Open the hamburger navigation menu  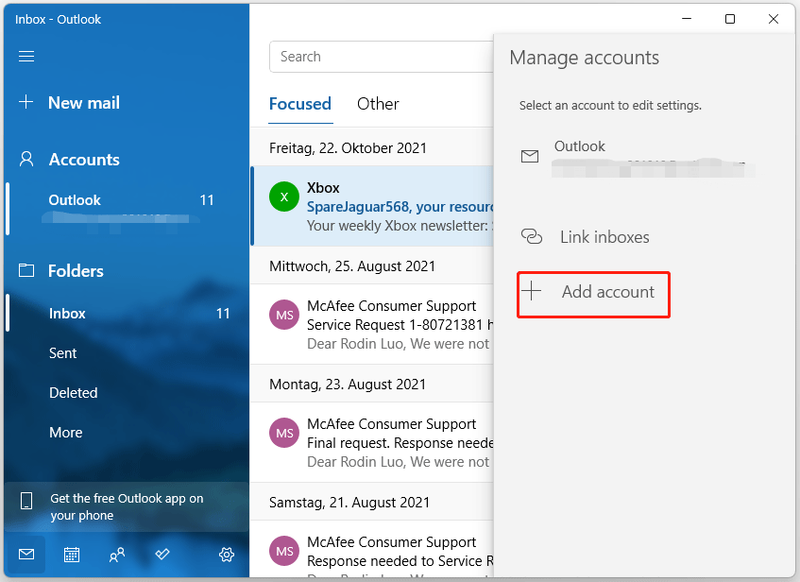point(26,56)
